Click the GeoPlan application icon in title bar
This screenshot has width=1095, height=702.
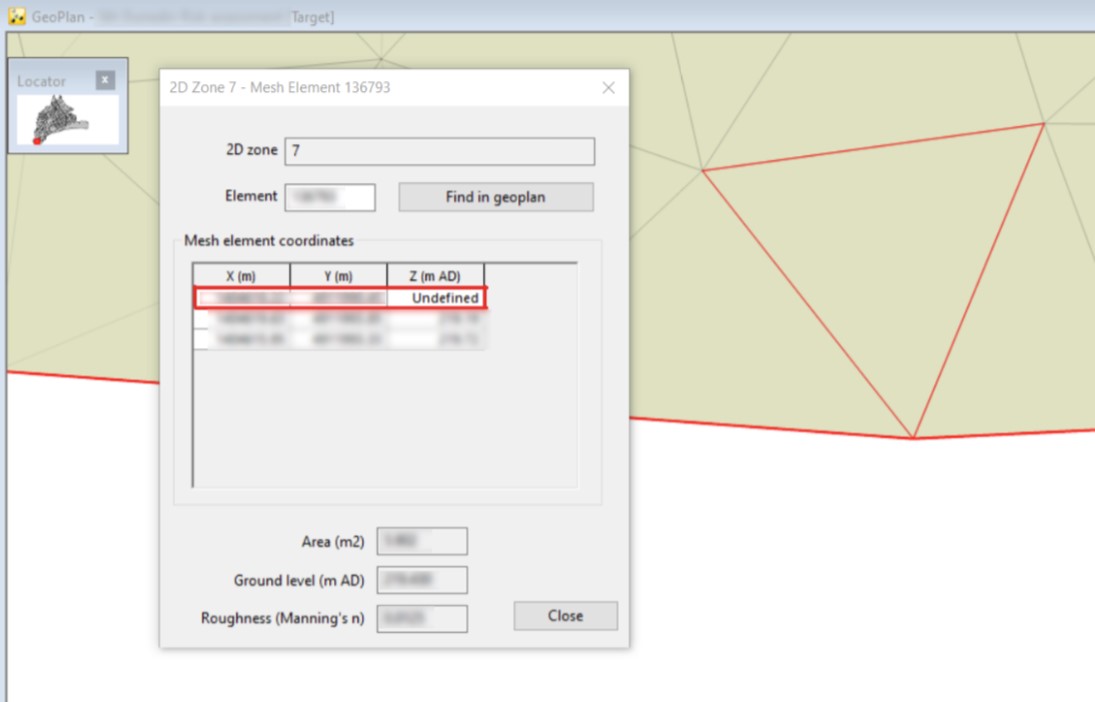tap(14, 15)
